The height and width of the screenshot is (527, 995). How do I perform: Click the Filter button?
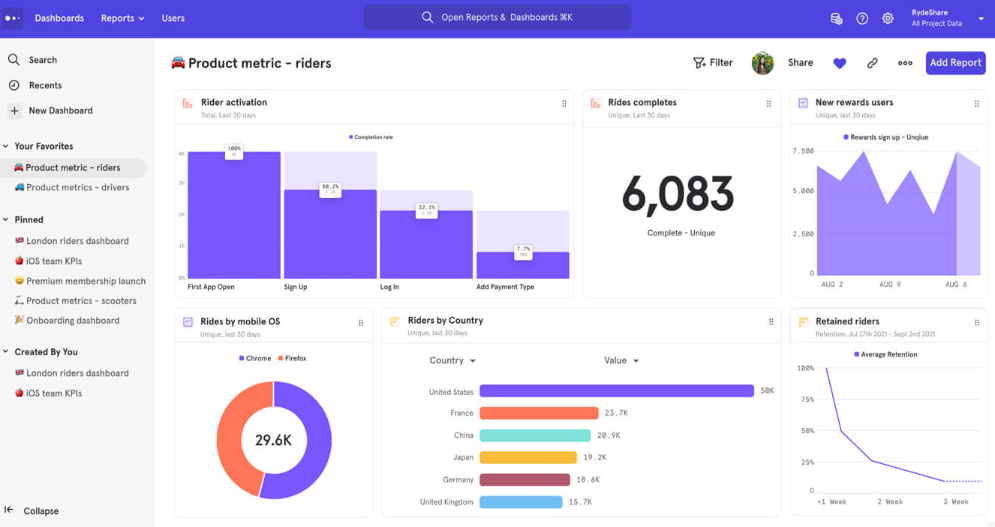[713, 63]
